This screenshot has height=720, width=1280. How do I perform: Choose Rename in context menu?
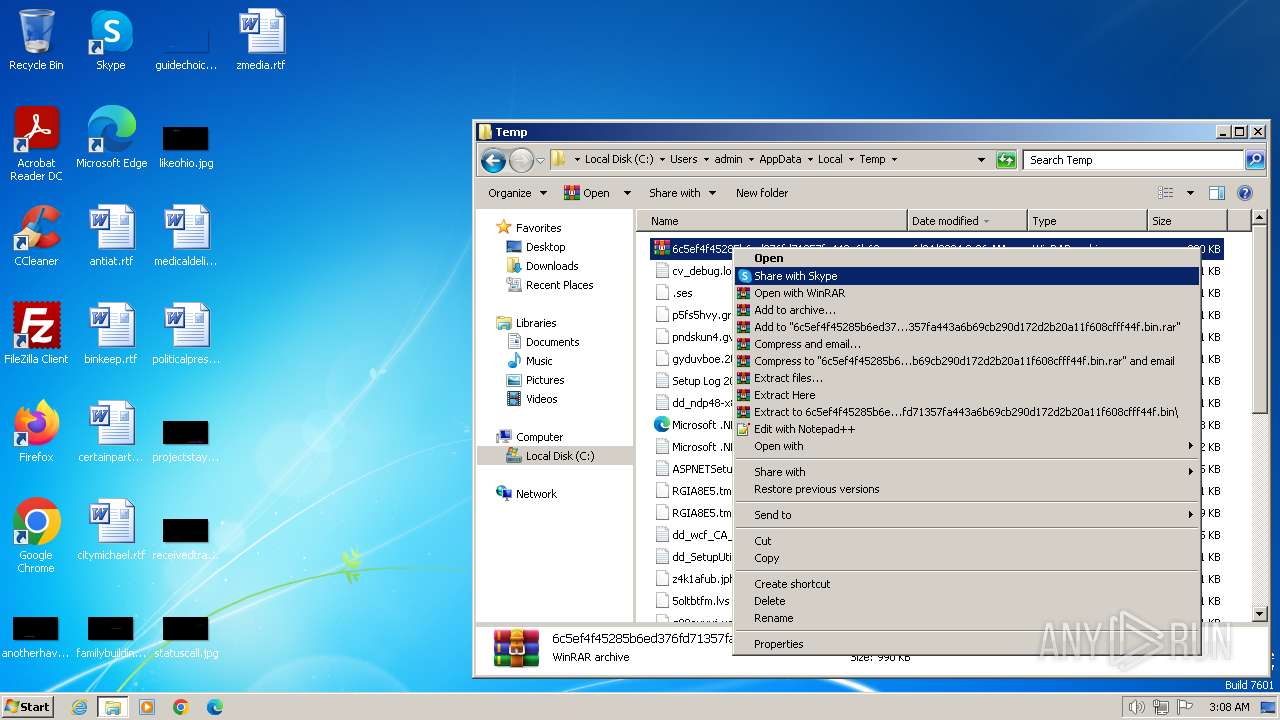(967, 618)
